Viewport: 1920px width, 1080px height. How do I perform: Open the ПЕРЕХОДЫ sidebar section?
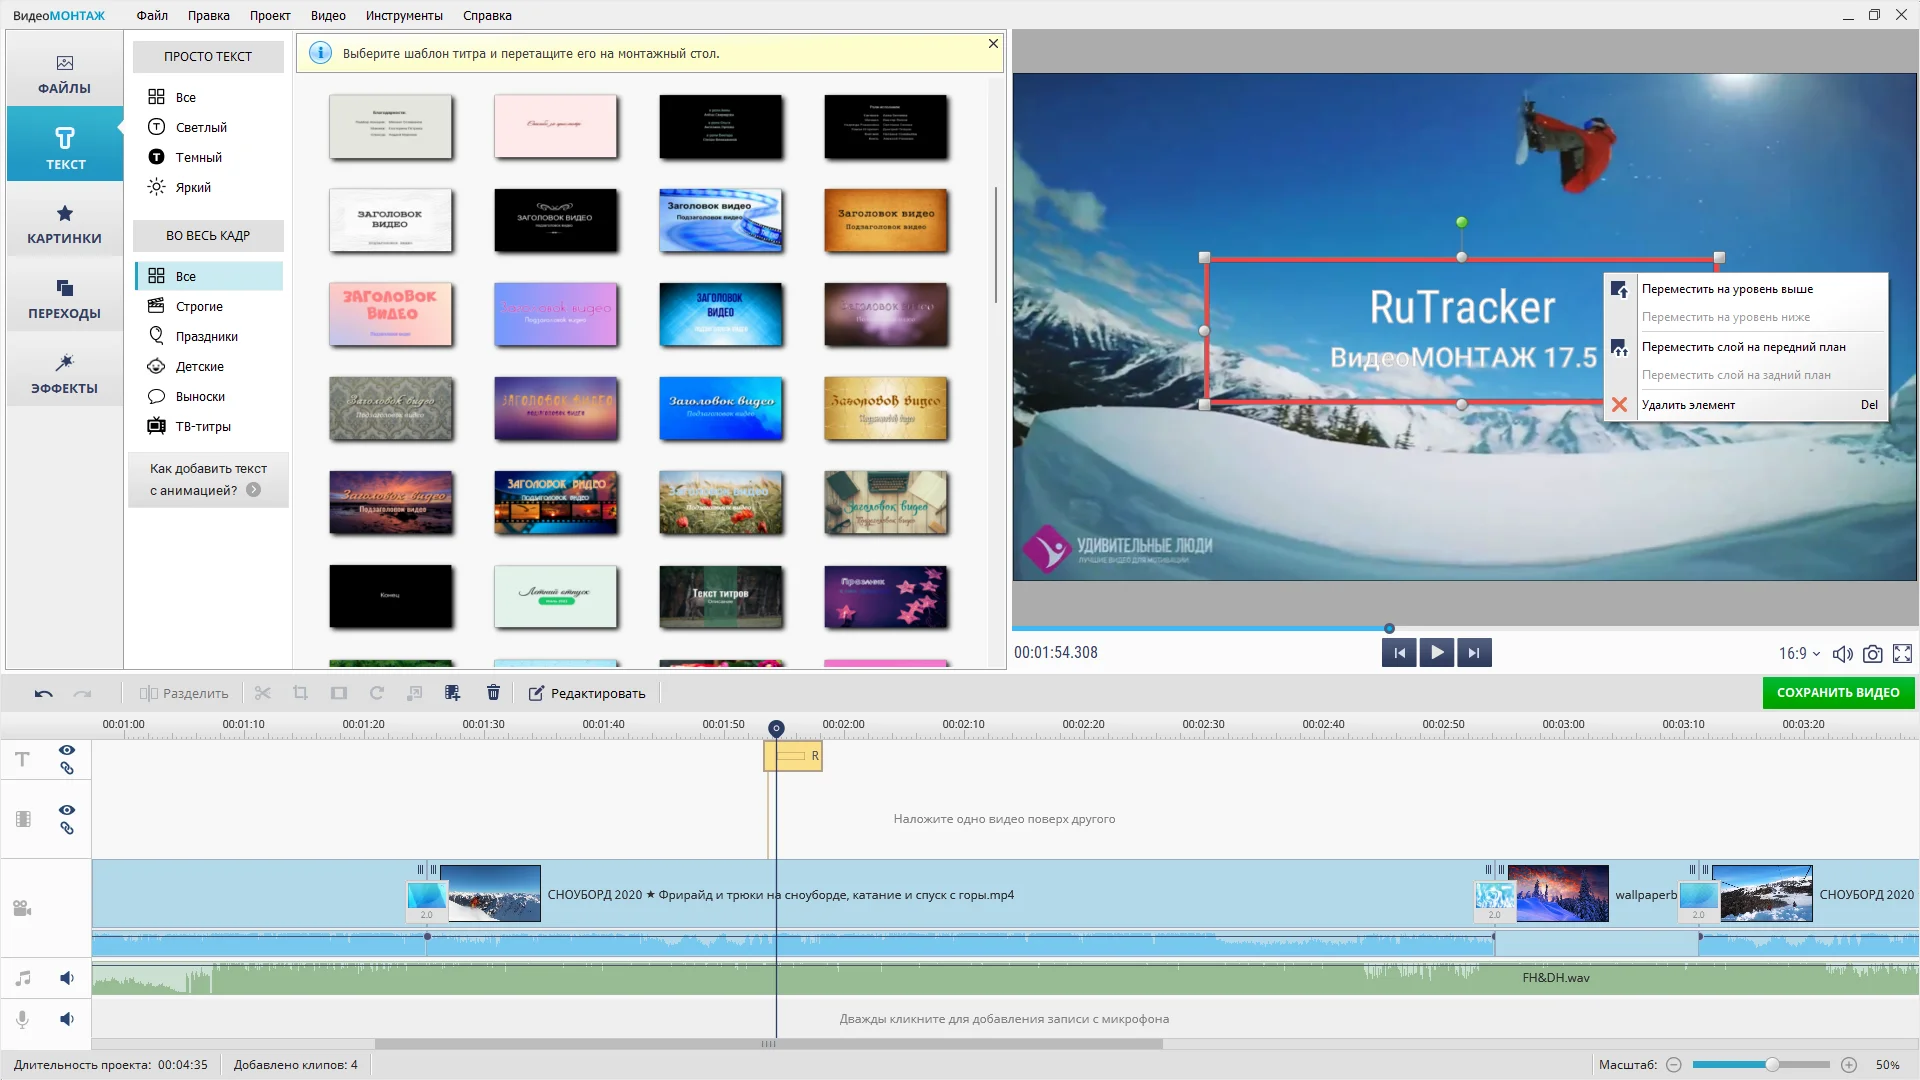coord(65,299)
